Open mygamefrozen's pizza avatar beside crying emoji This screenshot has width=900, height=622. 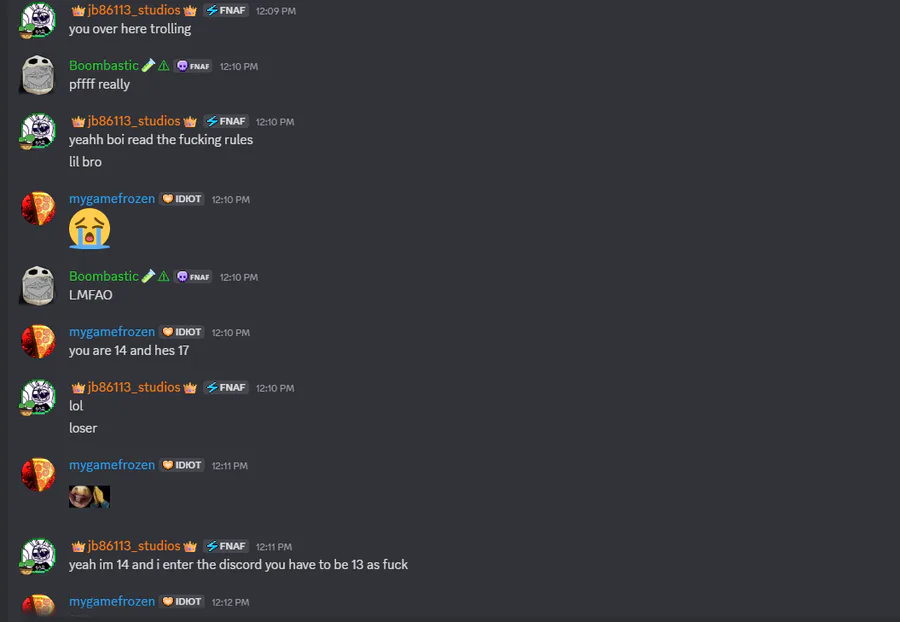click(x=38, y=208)
